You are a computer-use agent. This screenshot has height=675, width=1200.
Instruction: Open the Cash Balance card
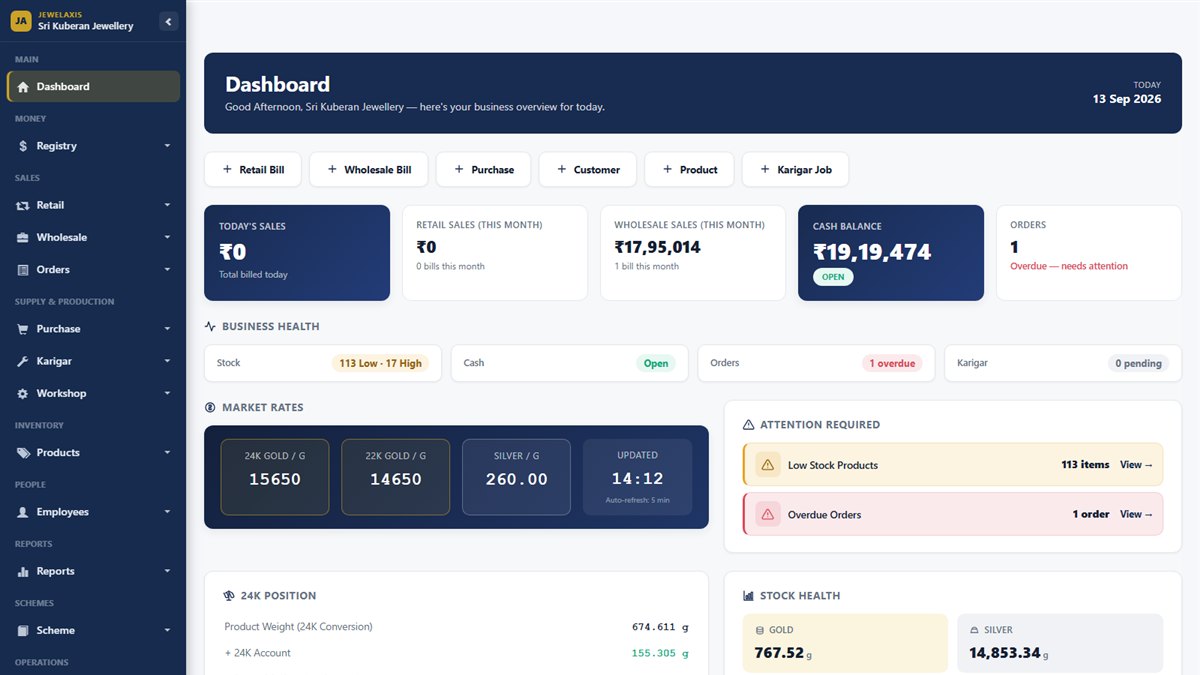coord(891,253)
